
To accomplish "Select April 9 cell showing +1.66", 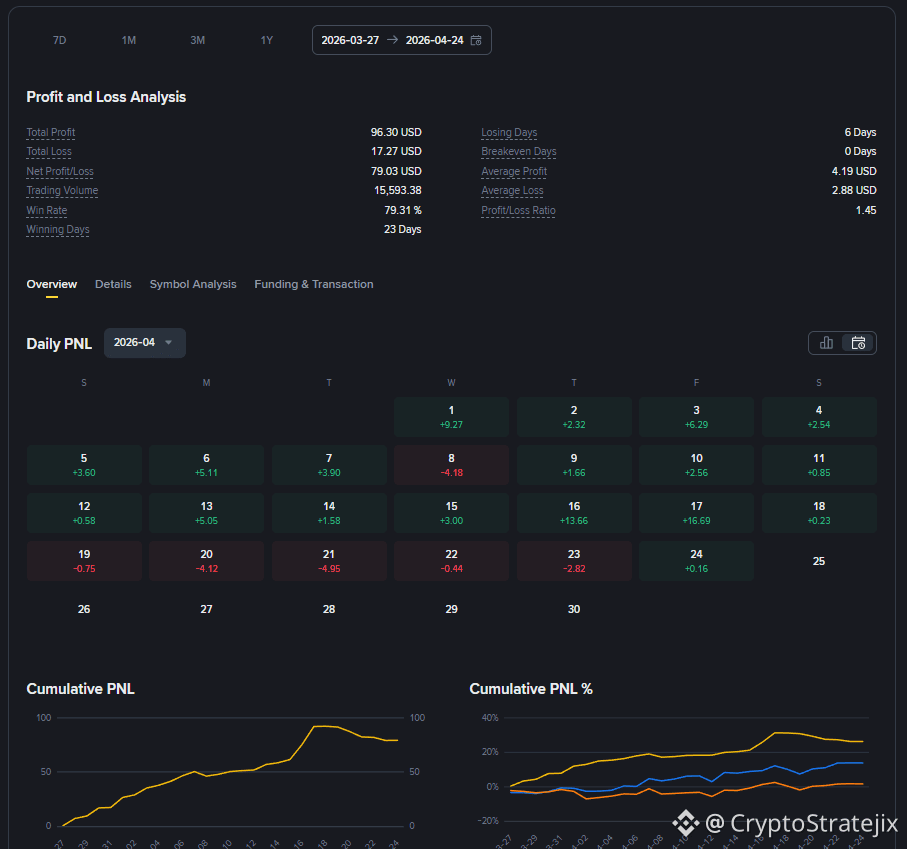I will 574,465.
